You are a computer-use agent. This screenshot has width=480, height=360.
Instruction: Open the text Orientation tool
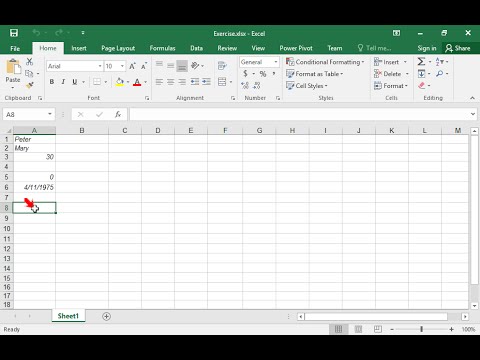[195, 65]
